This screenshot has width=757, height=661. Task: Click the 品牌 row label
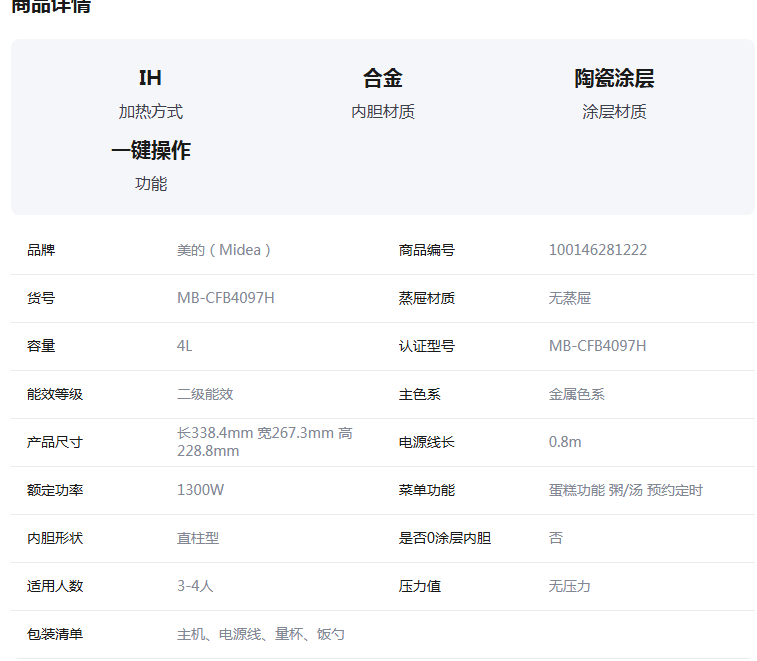[x=41, y=250]
